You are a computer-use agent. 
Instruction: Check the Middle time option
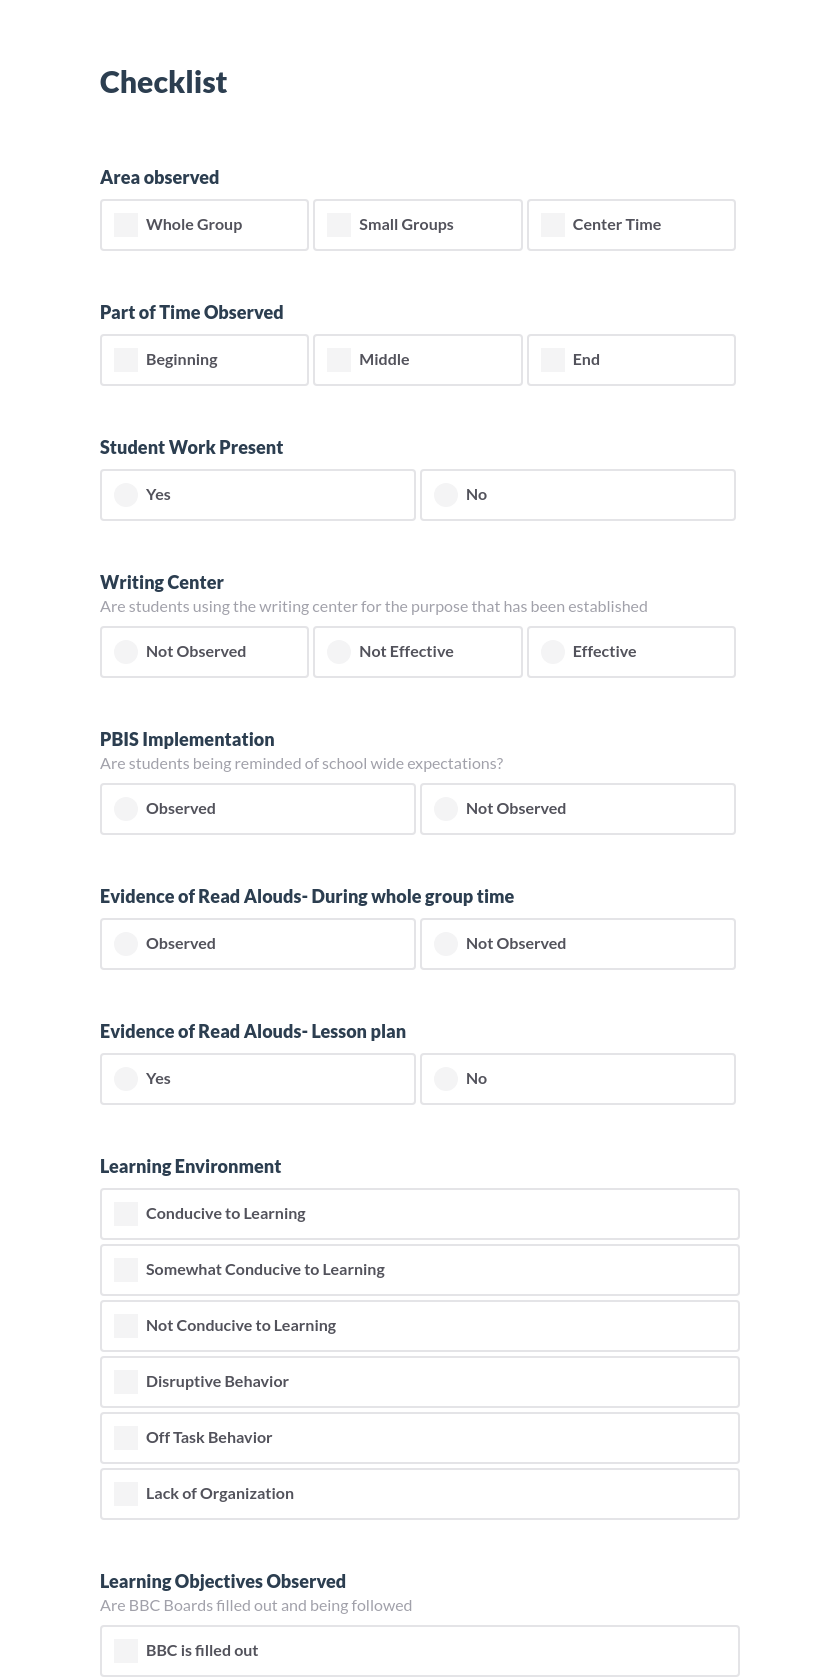coord(339,360)
